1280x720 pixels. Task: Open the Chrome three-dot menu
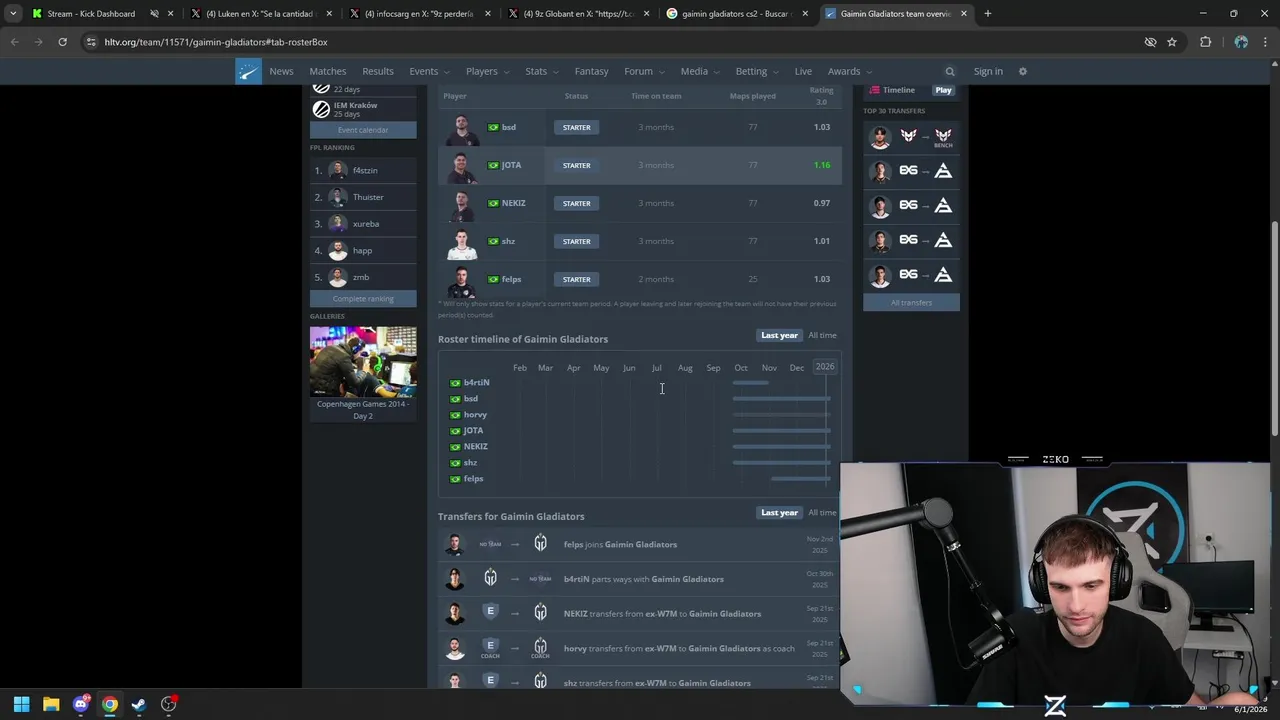(1265, 42)
